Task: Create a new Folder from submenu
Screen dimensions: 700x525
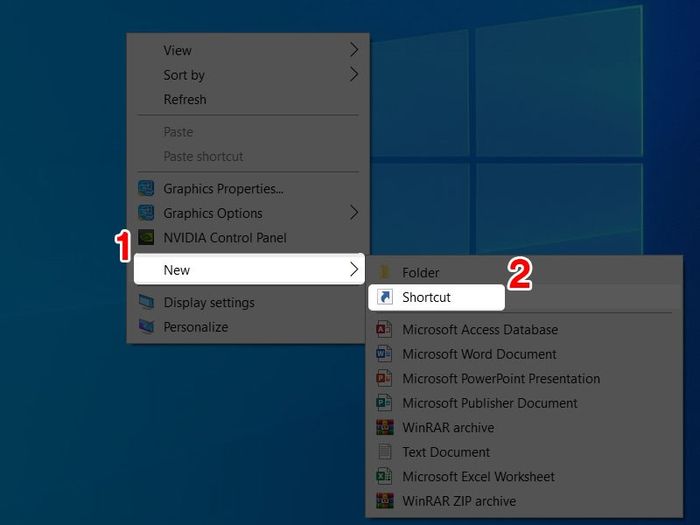Action: [x=524, y=272]
